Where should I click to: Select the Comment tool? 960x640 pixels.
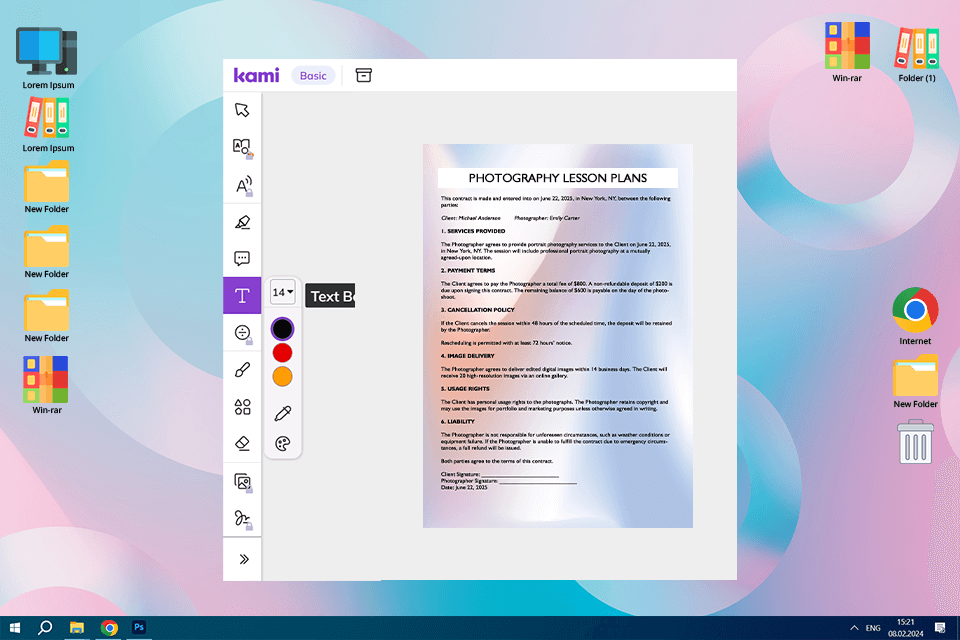click(242, 258)
